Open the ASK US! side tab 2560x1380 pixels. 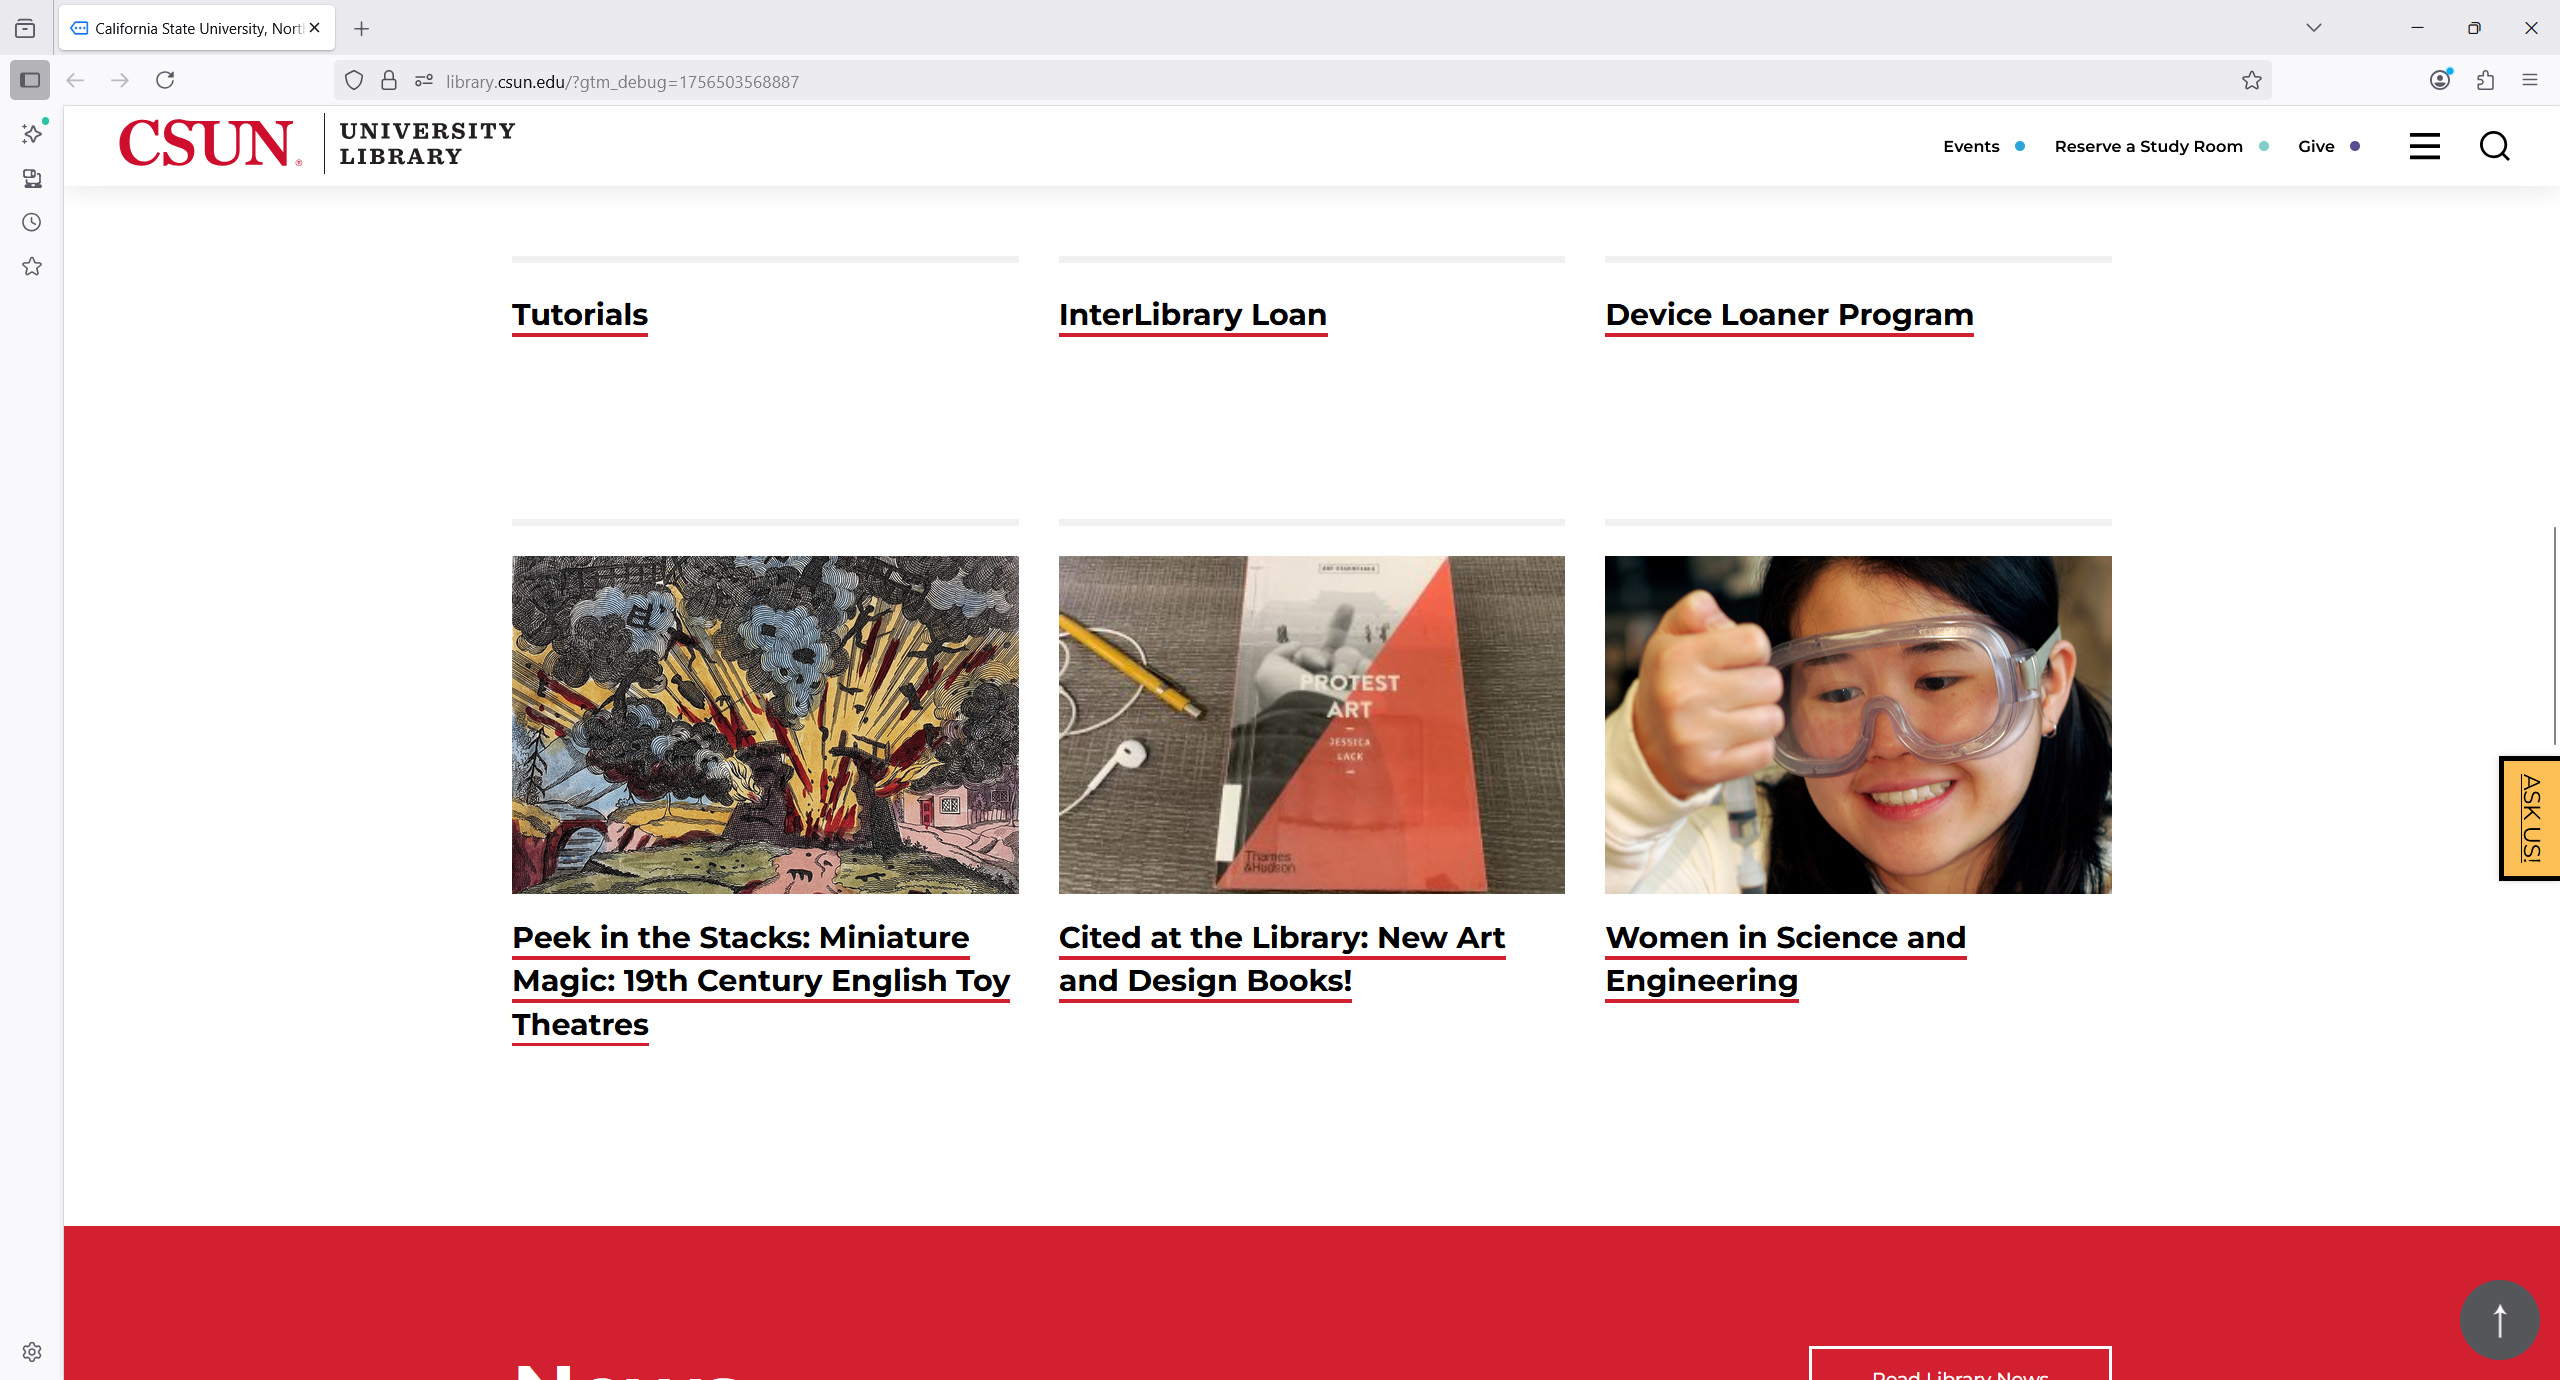point(2530,818)
